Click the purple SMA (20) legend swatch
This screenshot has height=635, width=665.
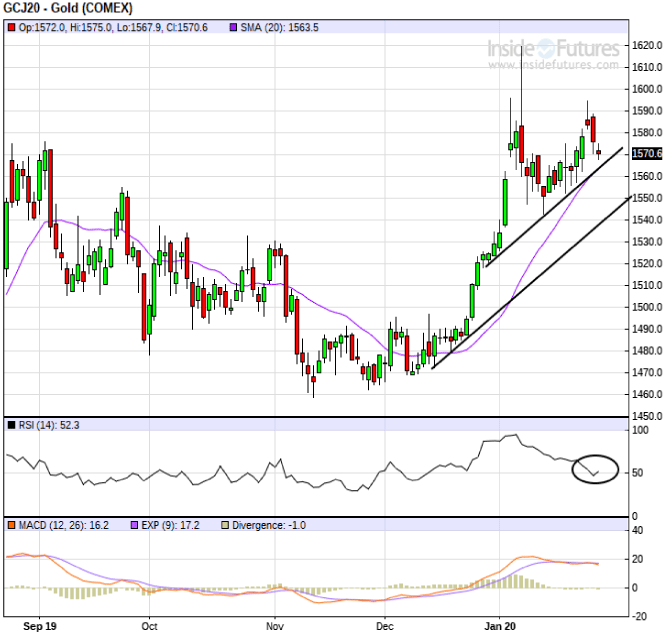tap(232, 27)
